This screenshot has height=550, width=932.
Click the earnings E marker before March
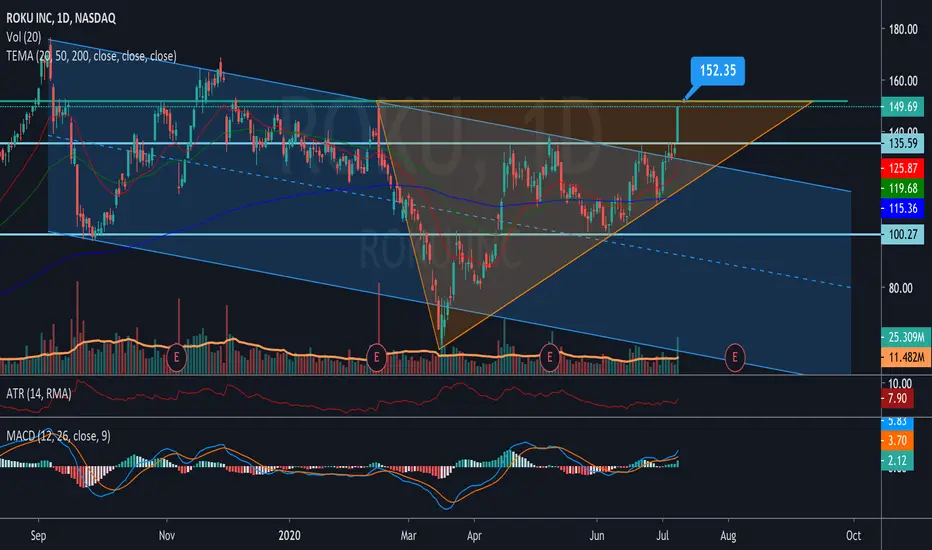pos(376,357)
